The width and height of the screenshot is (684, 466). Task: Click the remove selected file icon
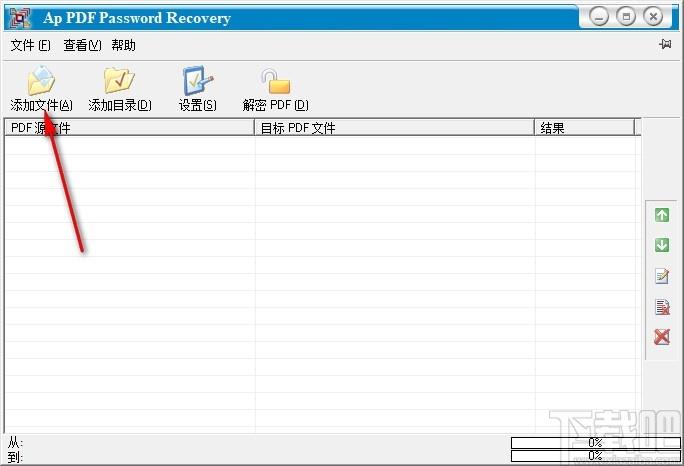pyautogui.click(x=662, y=307)
